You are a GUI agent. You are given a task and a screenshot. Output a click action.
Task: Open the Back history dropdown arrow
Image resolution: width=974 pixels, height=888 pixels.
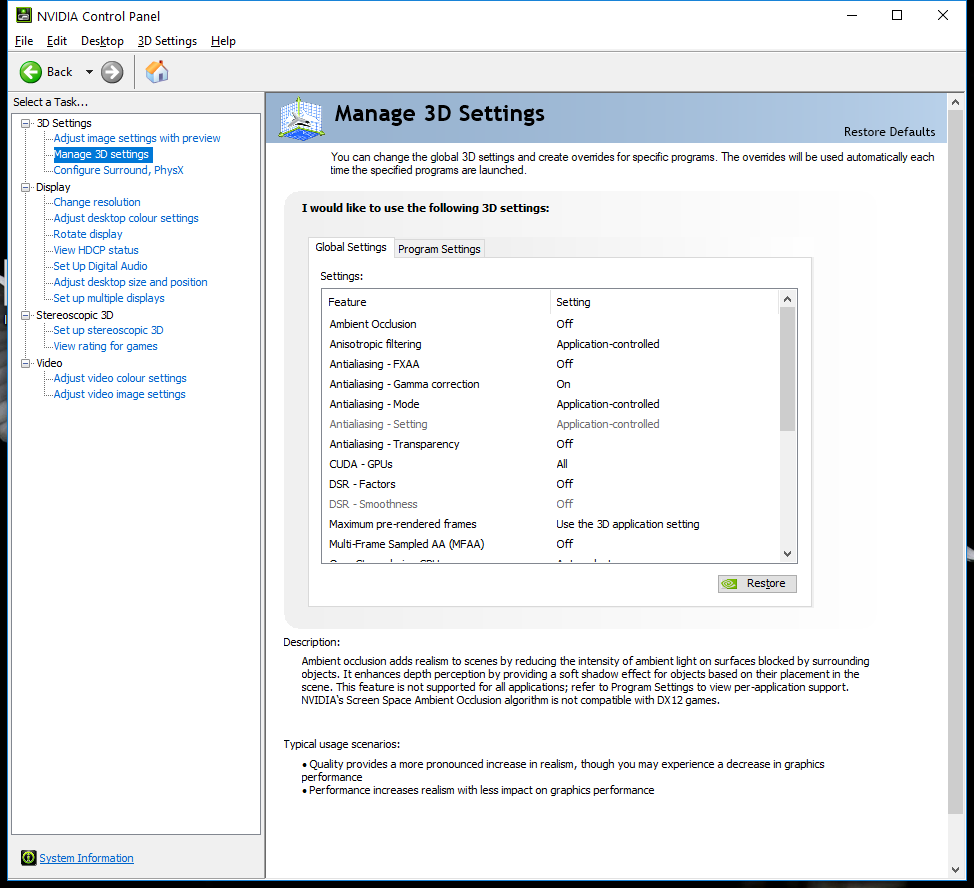[89, 72]
